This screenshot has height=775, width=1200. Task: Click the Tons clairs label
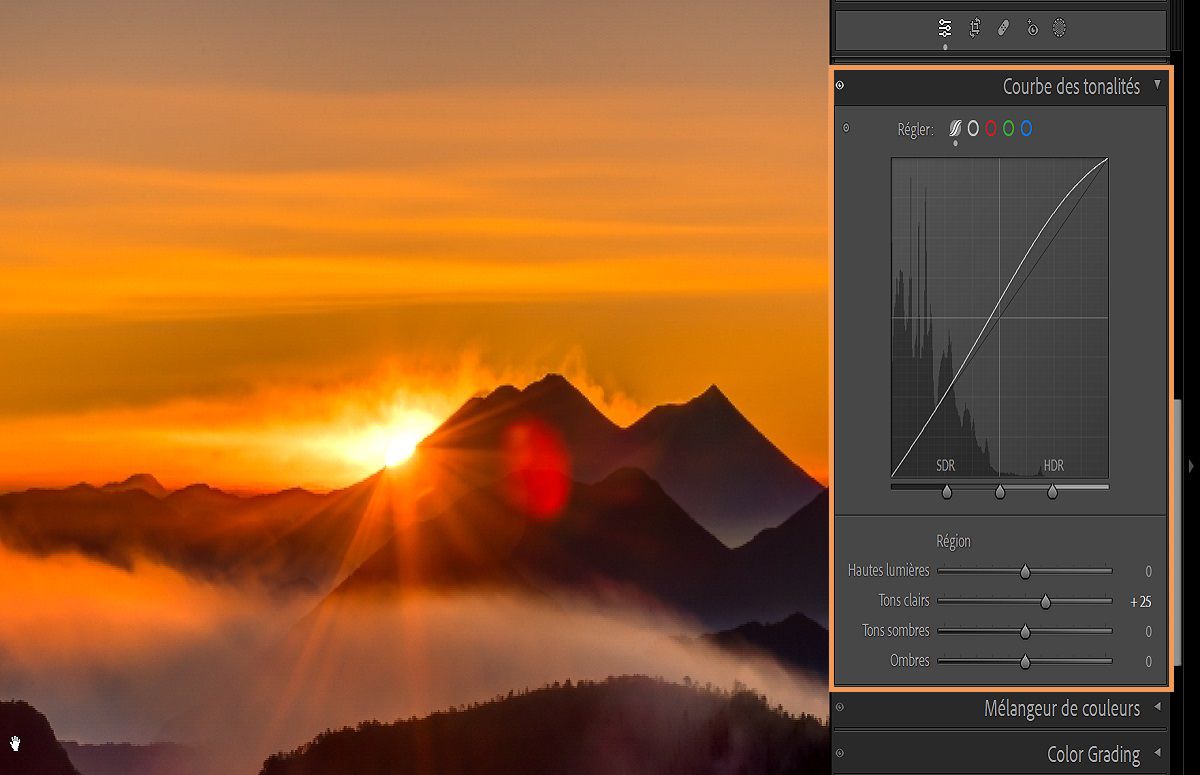904,601
